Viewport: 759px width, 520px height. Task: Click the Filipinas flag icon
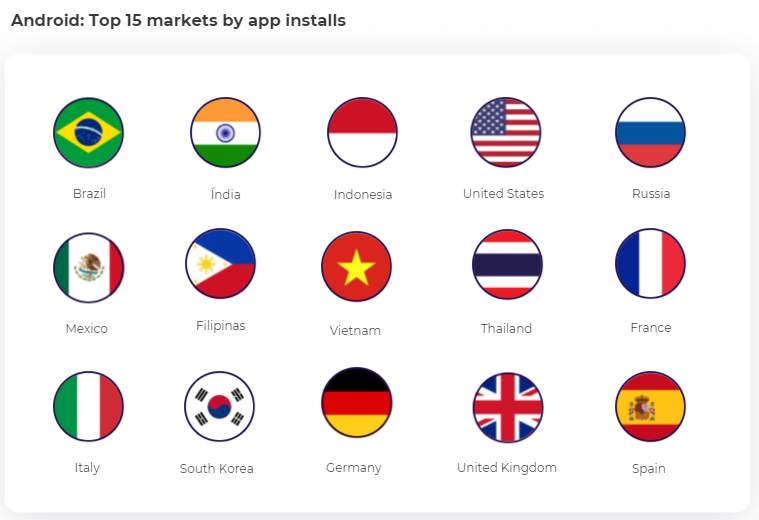tap(221, 264)
